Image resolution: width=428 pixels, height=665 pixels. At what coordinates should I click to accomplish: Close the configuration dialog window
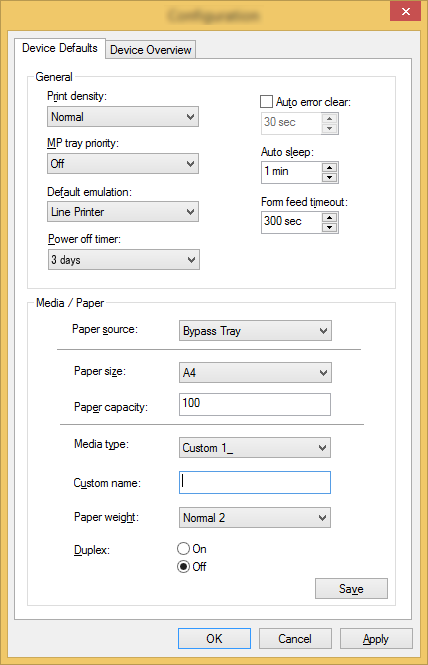(406, 11)
